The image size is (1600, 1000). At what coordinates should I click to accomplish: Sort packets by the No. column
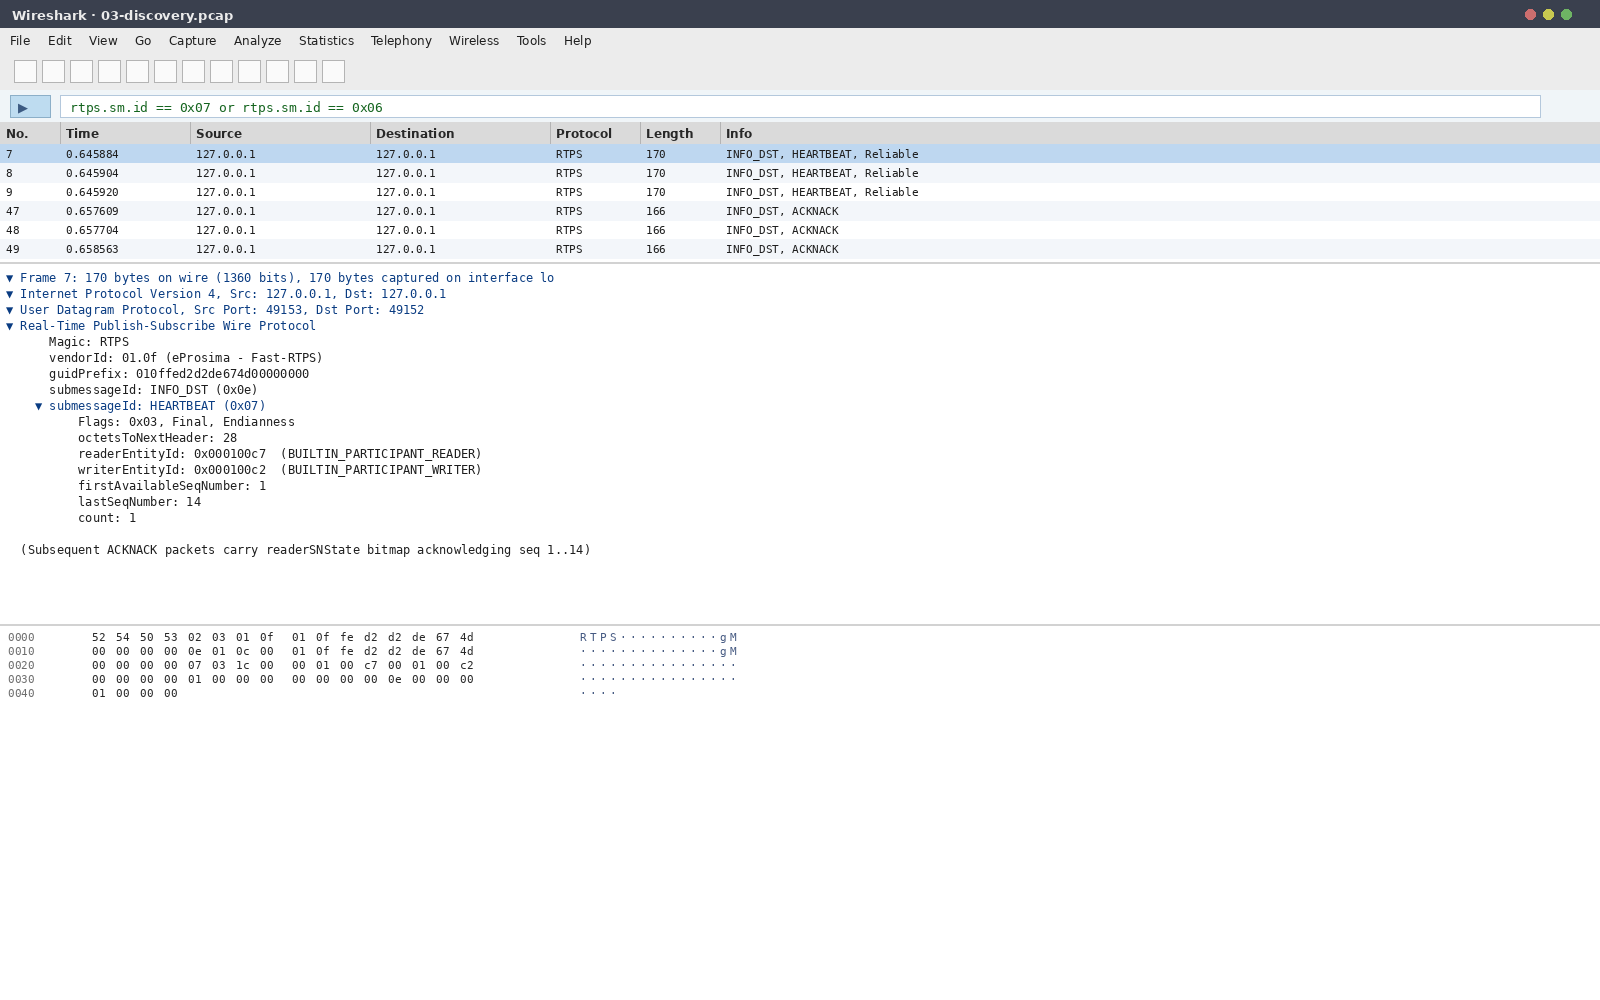[x=30, y=133]
